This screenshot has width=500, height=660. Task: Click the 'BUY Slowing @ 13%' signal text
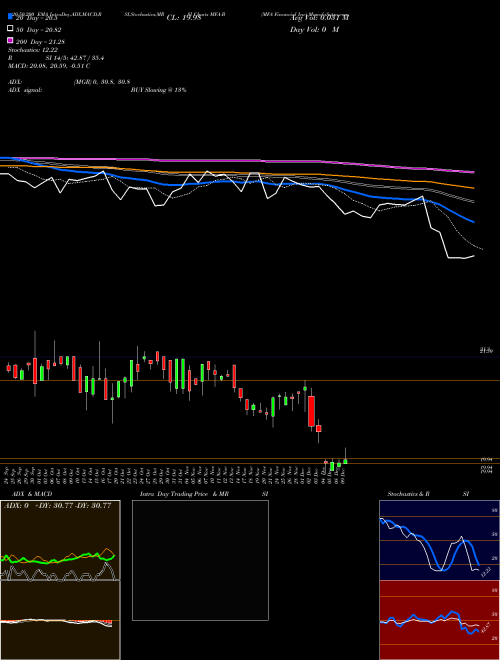pos(158,90)
